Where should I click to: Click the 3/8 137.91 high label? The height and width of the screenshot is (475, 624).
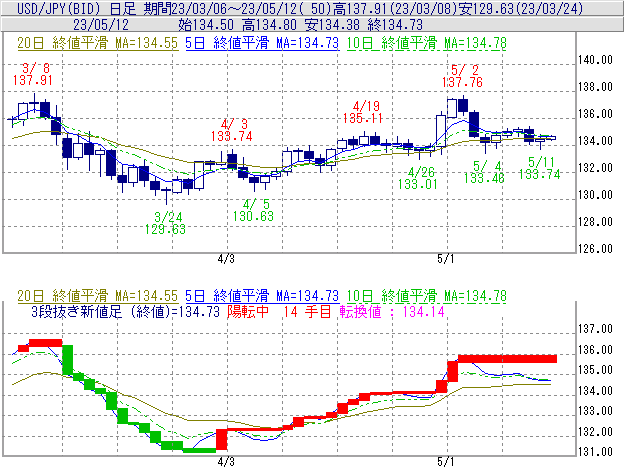coord(33,74)
